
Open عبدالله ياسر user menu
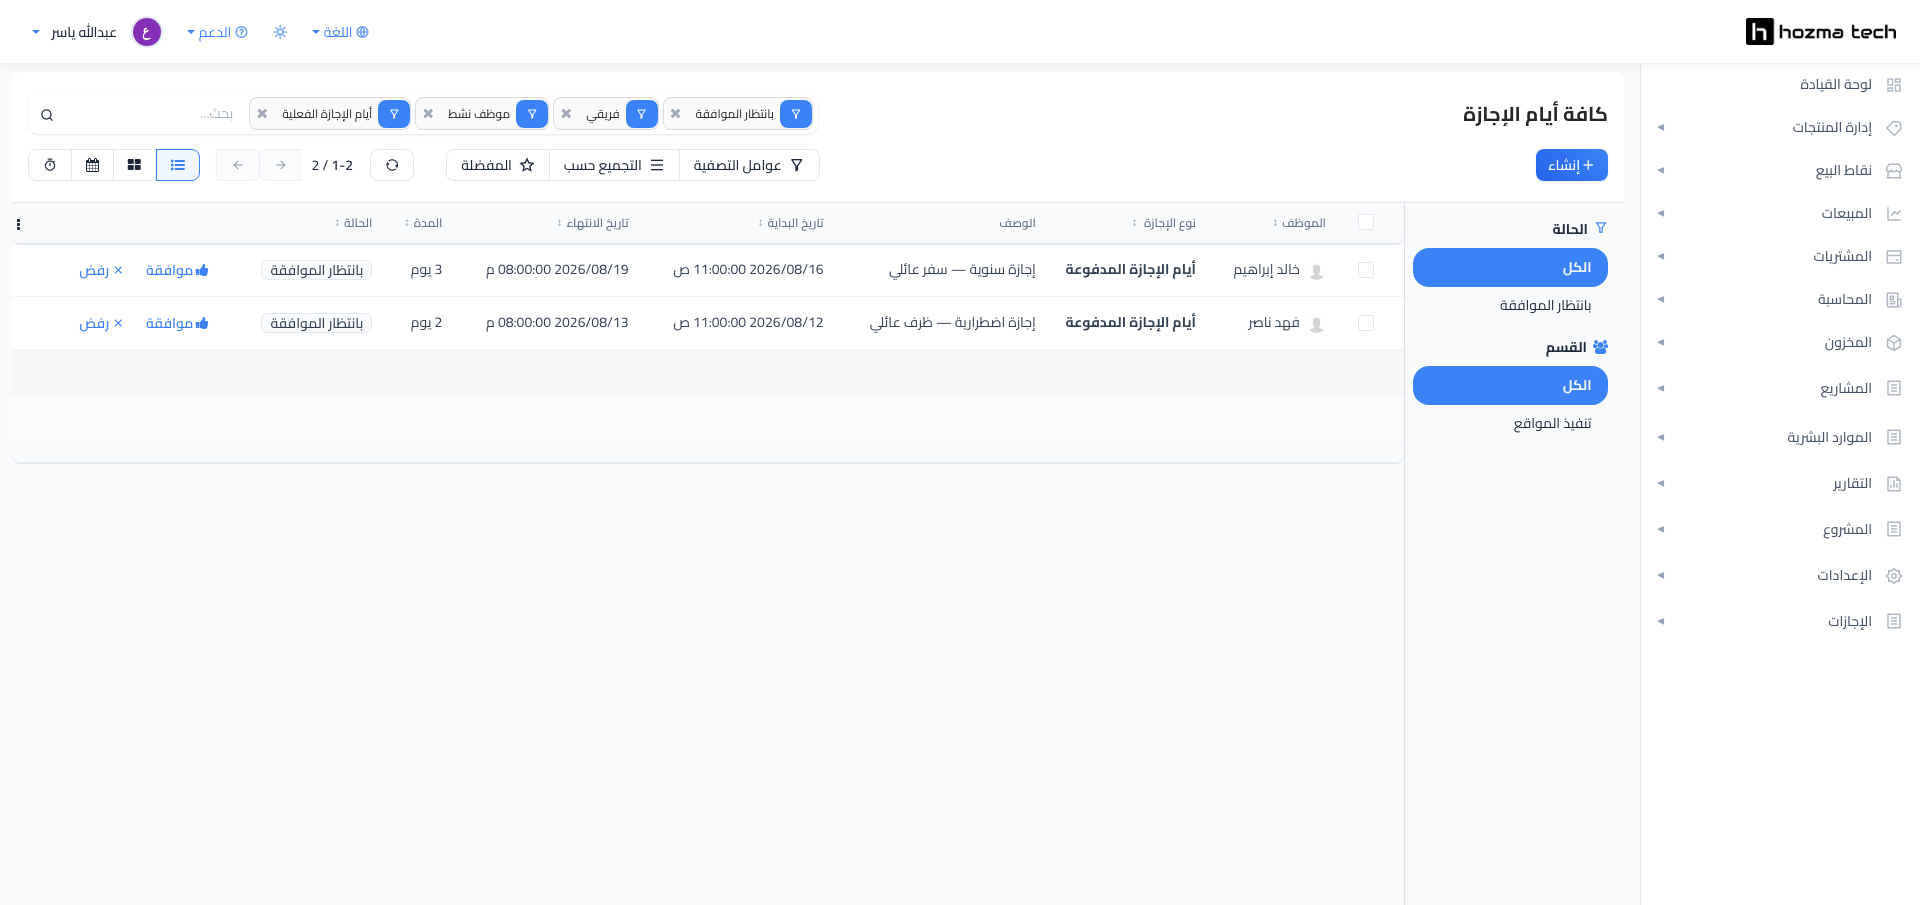pyautogui.click(x=75, y=32)
